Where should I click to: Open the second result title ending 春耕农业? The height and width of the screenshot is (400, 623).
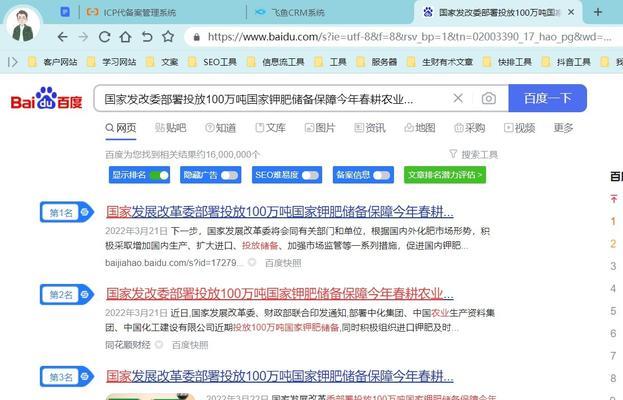pyautogui.click(x=280, y=294)
